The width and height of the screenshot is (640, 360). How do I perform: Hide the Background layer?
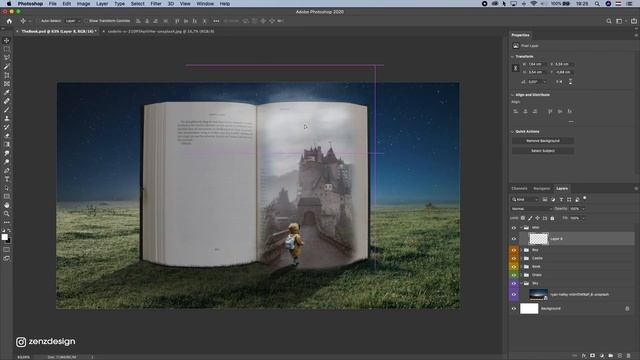click(514, 309)
